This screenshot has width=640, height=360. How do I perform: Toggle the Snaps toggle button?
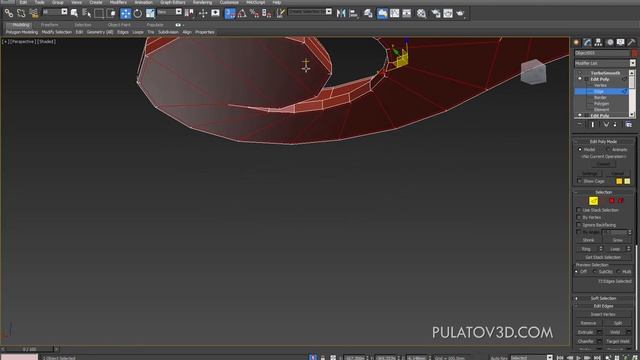click(230, 13)
